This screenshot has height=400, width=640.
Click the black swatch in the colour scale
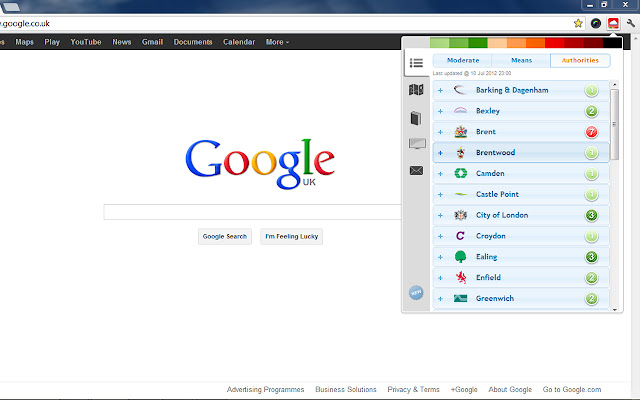tap(612, 43)
